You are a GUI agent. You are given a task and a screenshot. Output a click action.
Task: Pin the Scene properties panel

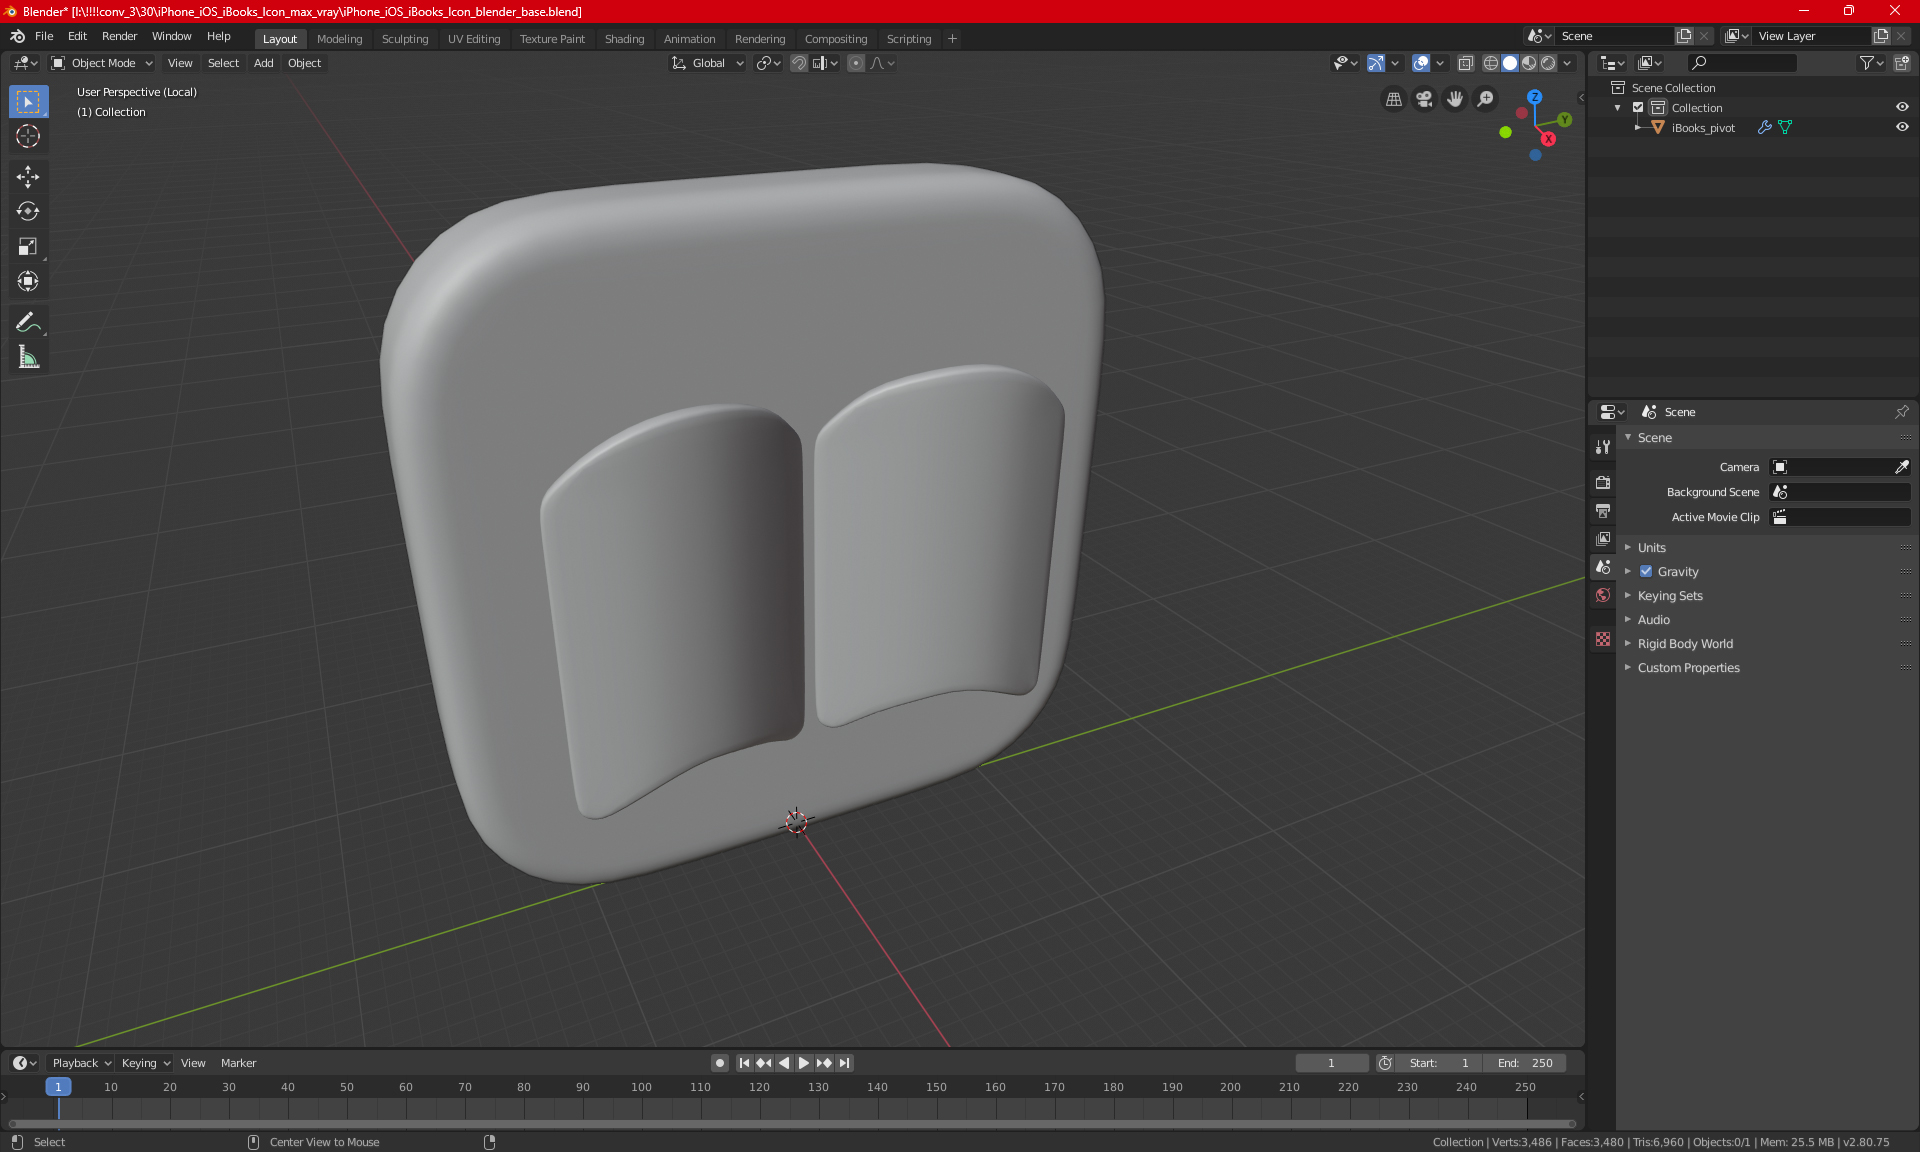point(1901,412)
